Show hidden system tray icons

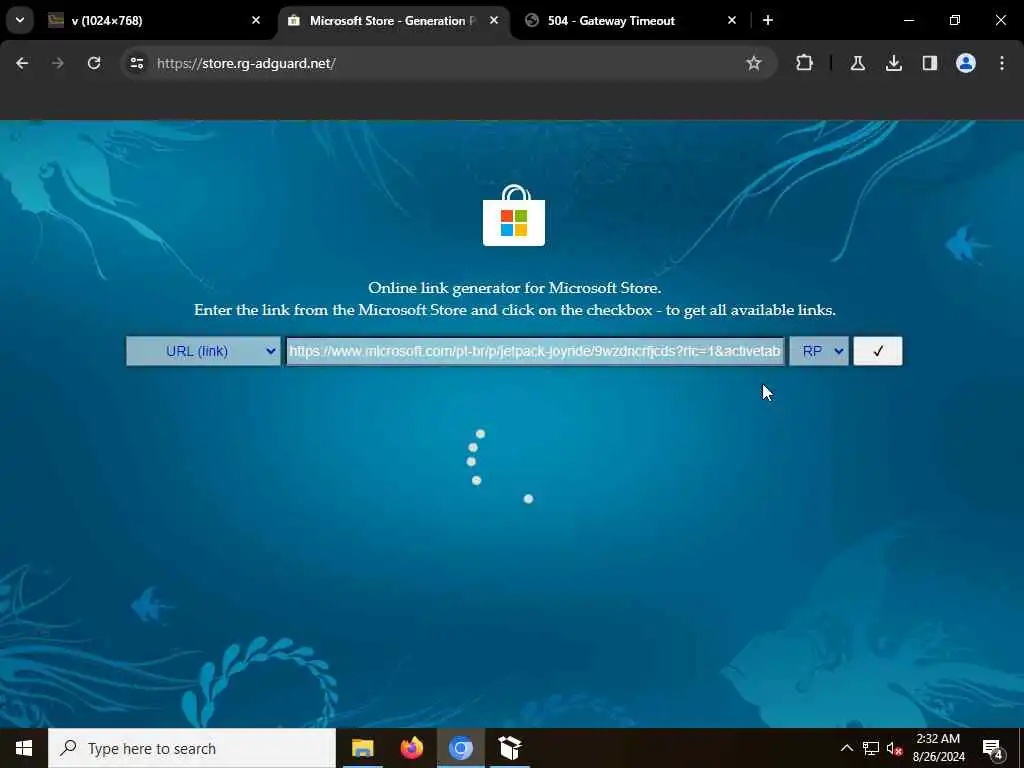tap(846, 748)
